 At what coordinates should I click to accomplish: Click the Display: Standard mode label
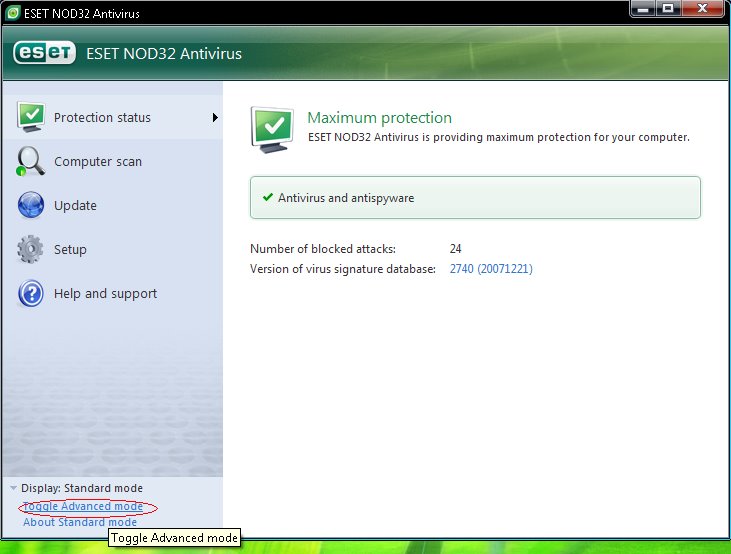click(82, 488)
